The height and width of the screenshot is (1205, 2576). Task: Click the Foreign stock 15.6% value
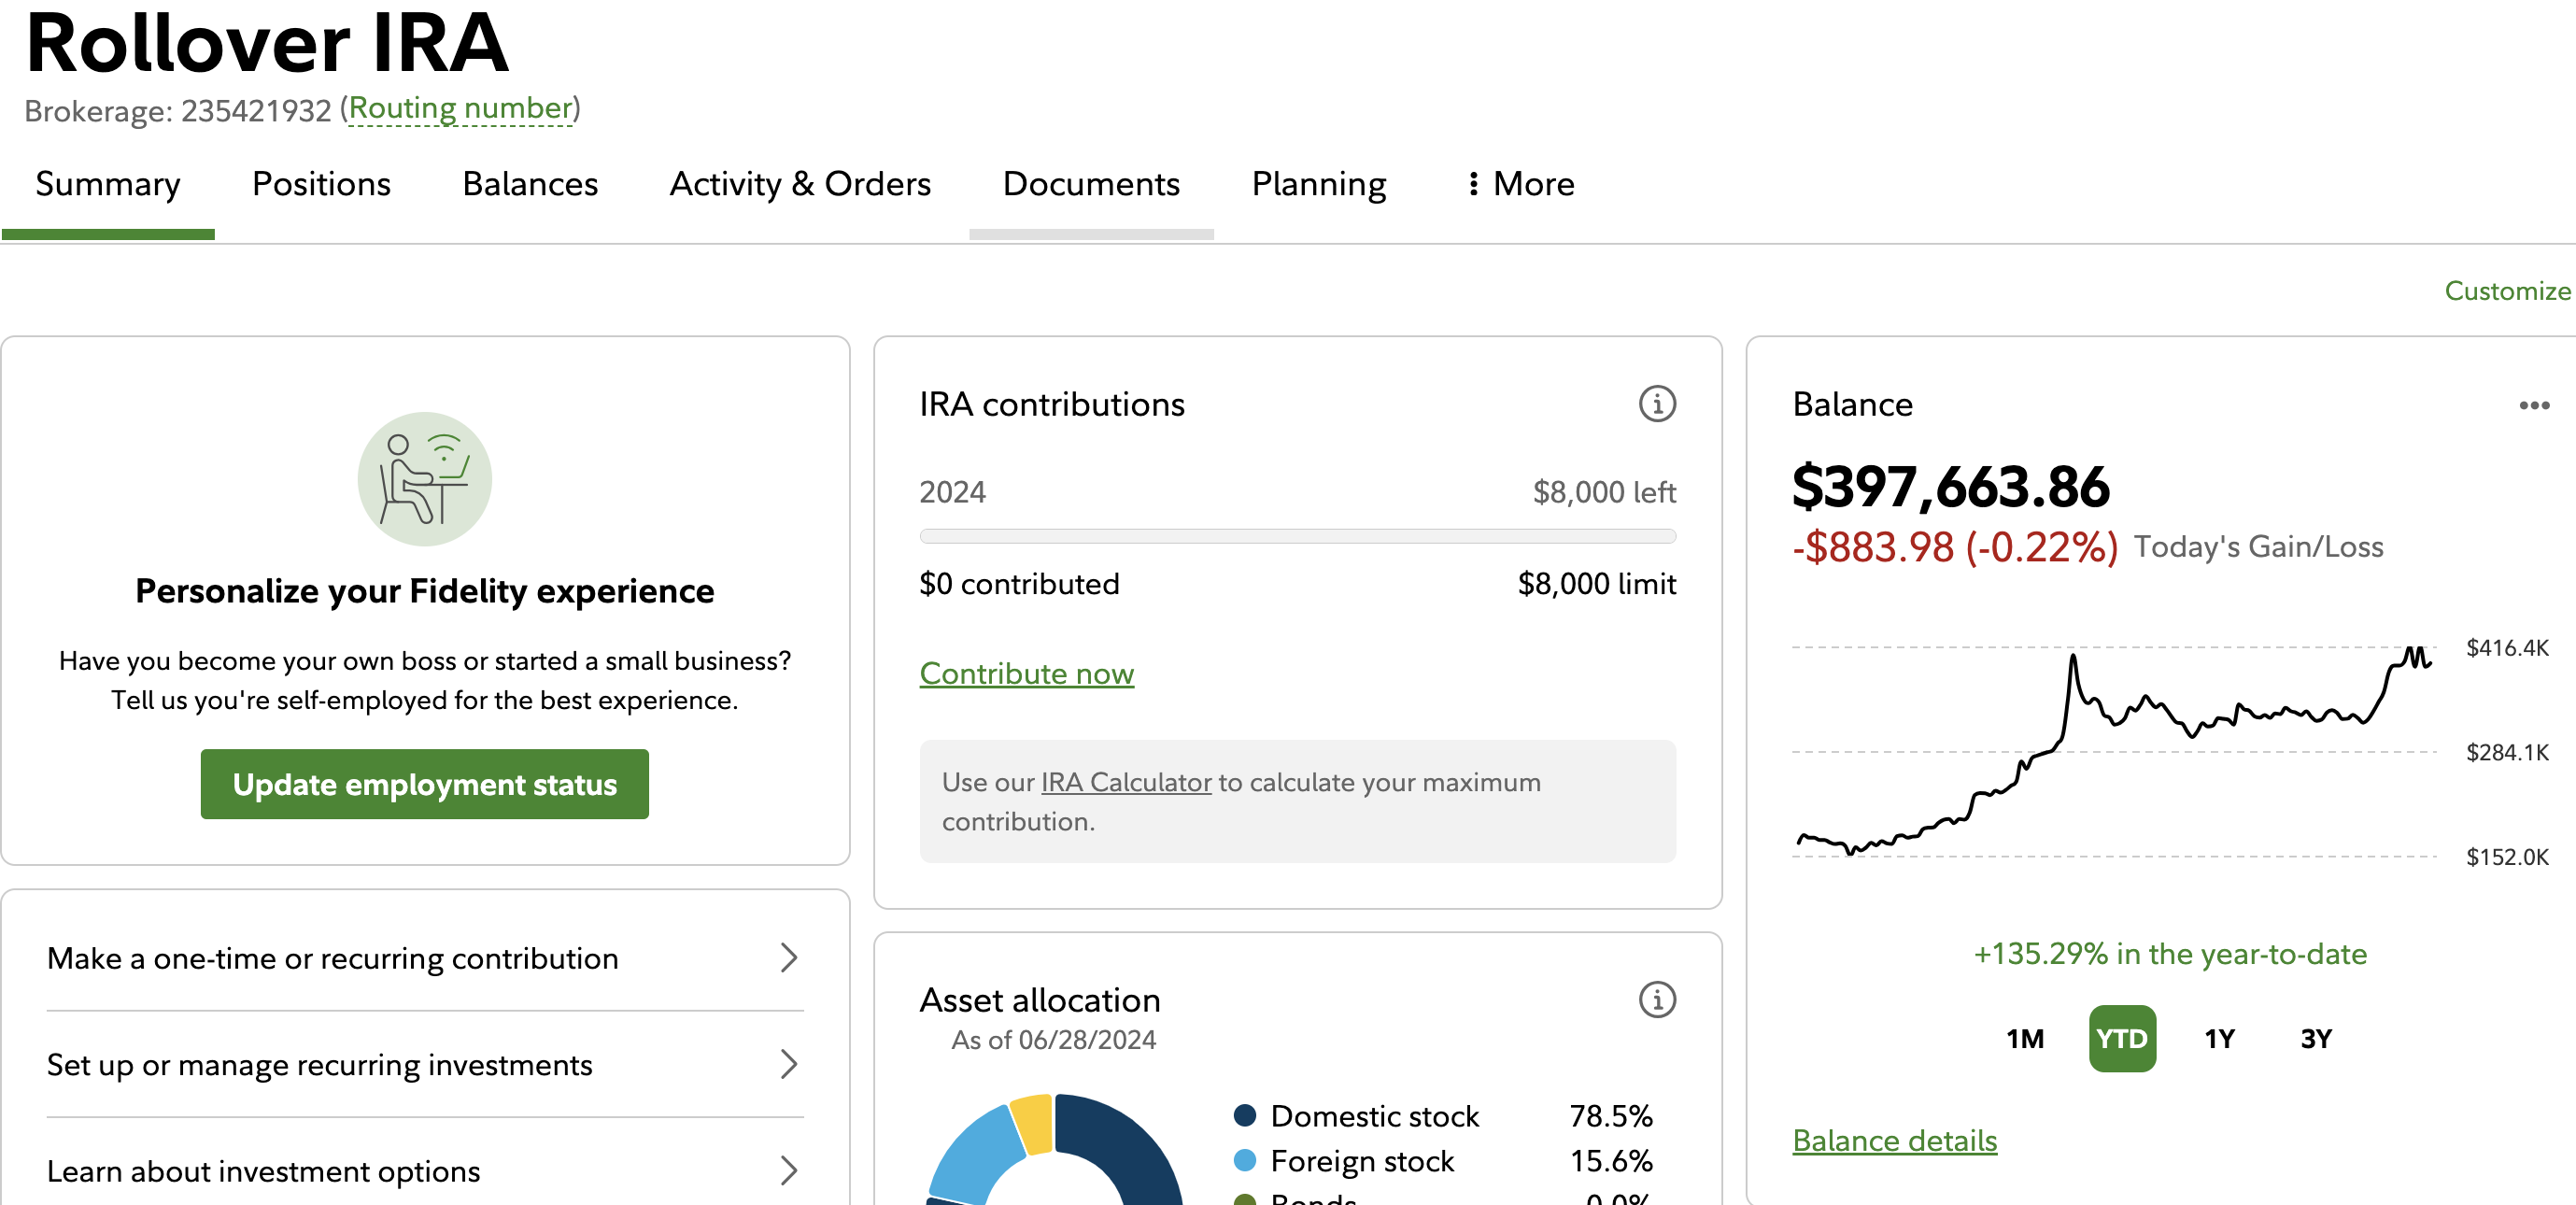tap(1611, 1160)
